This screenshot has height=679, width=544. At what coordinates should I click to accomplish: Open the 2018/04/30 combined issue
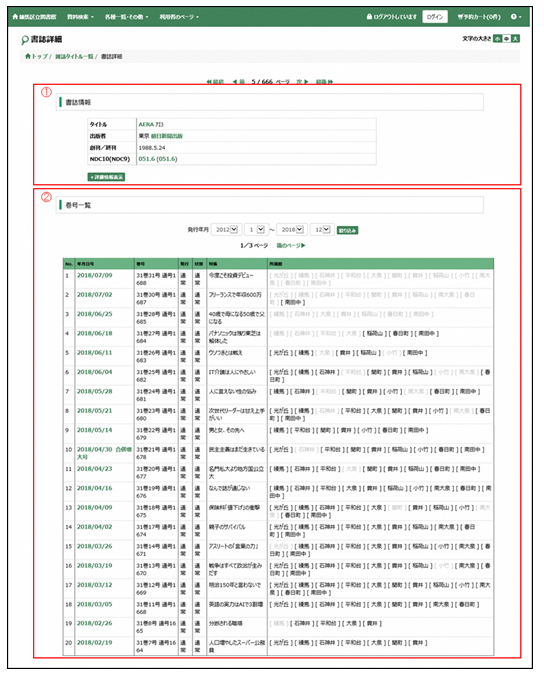click(x=104, y=453)
